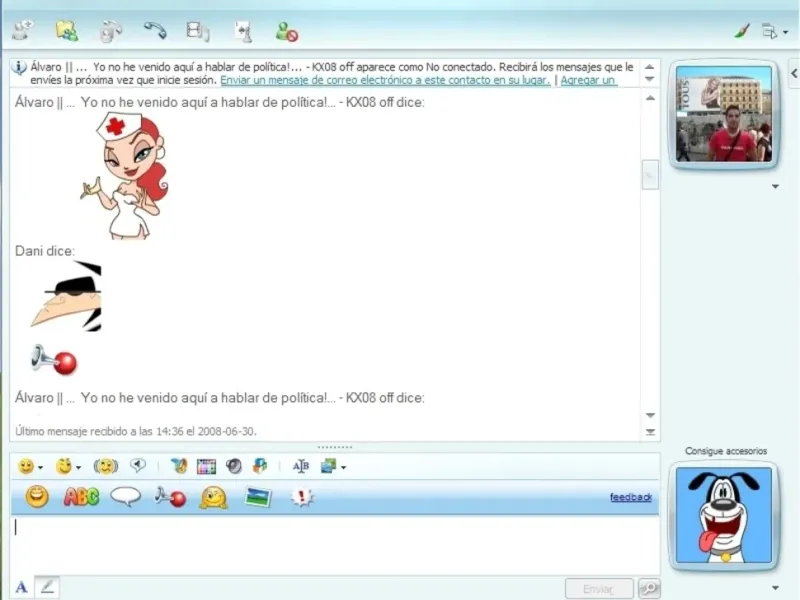Screen dimensions: 800x600
Task: Open the colorful grid icon
Action: [x=206, y=466]
